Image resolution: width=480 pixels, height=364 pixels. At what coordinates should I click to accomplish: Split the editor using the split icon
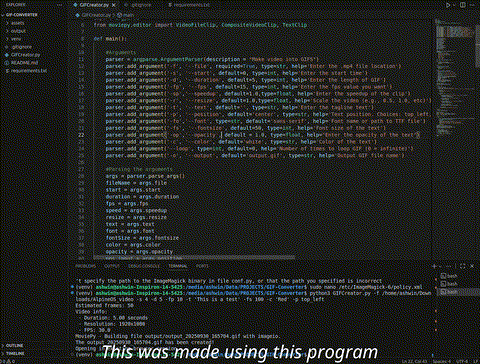tap(463, 5)
